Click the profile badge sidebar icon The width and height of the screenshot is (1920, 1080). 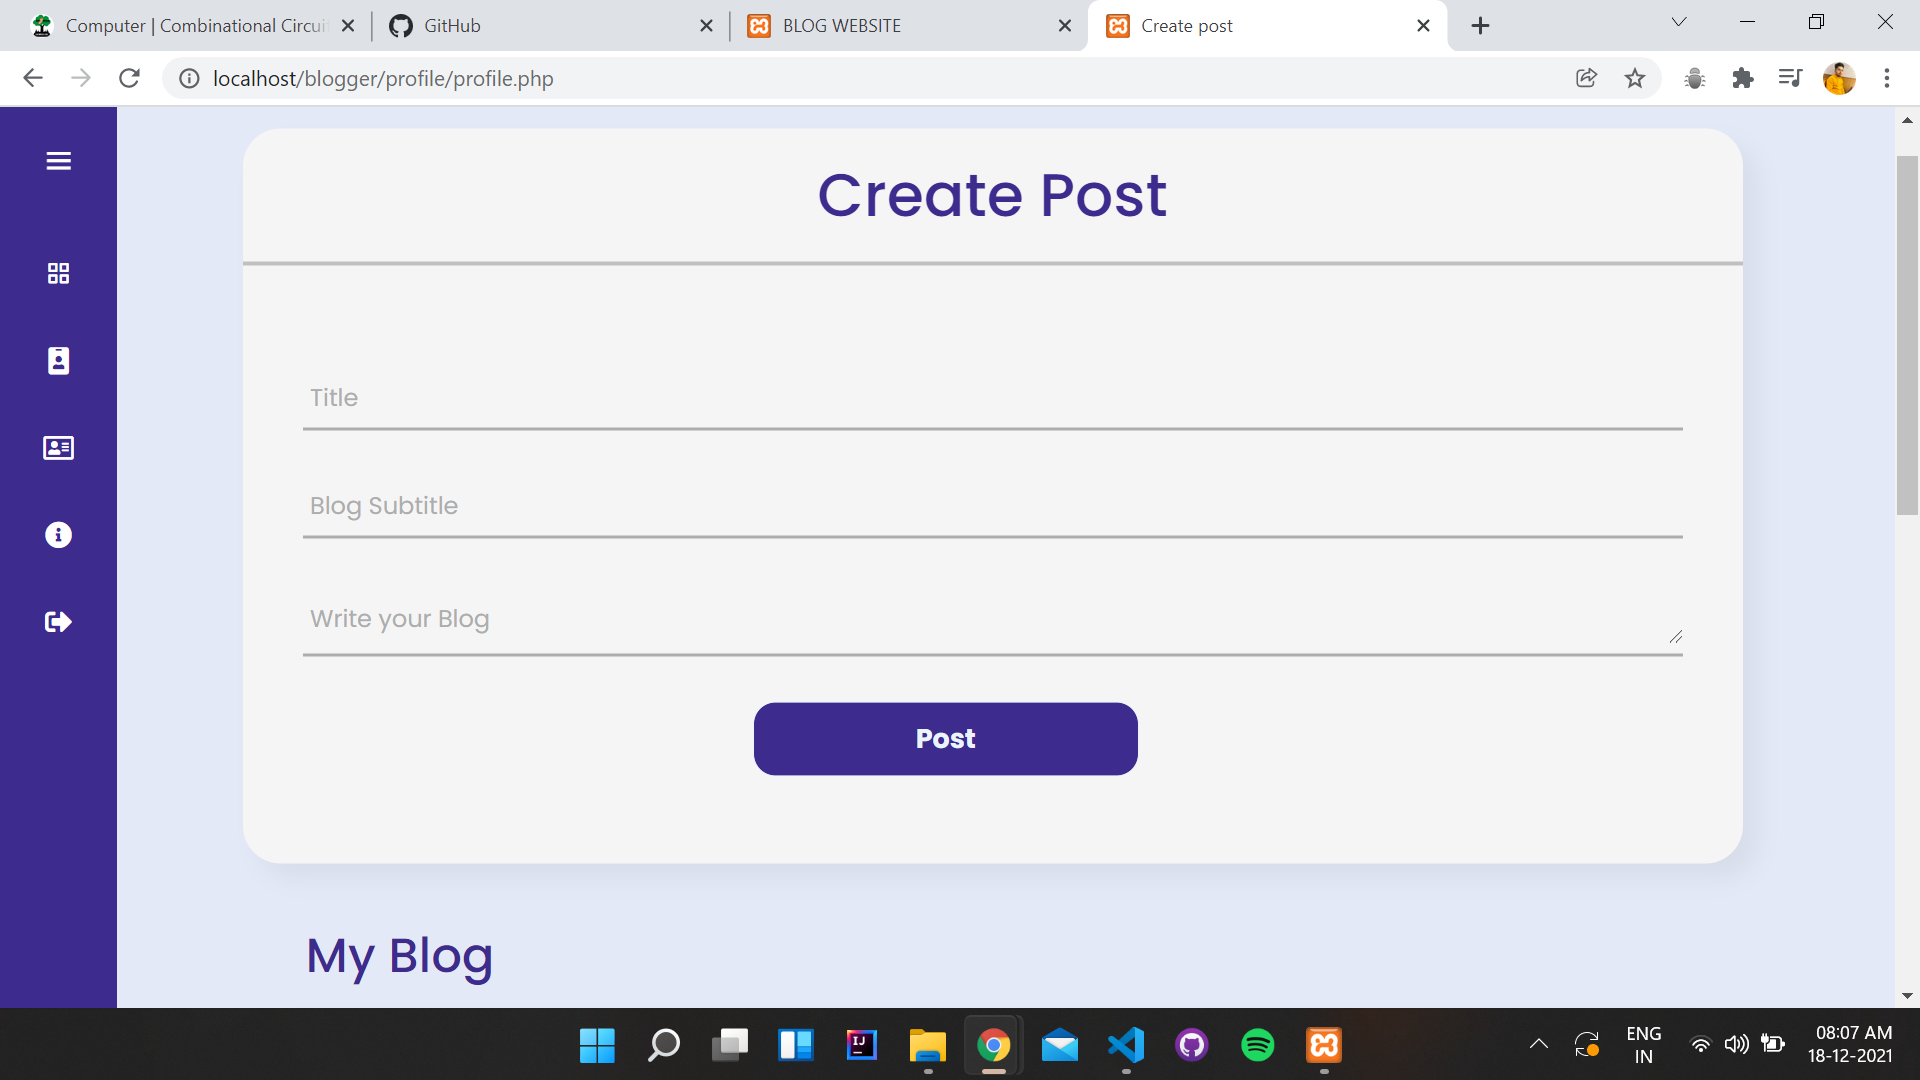point(58,361)
